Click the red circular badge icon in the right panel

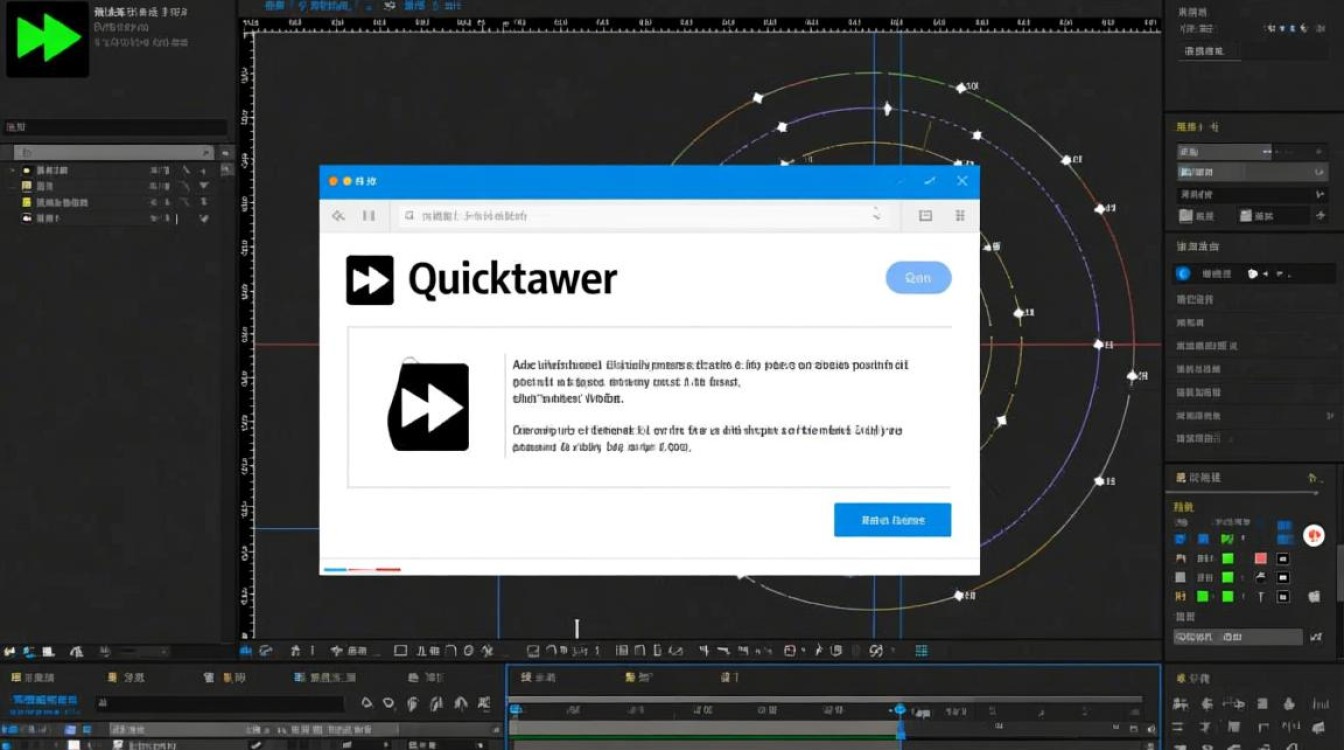(1313, 534)
